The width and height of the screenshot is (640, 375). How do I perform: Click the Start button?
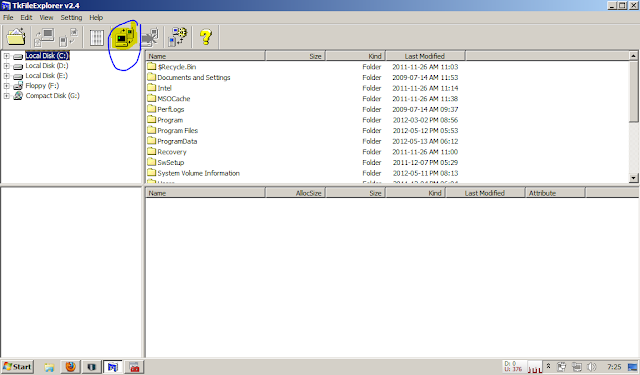click(x=17, y=367)
